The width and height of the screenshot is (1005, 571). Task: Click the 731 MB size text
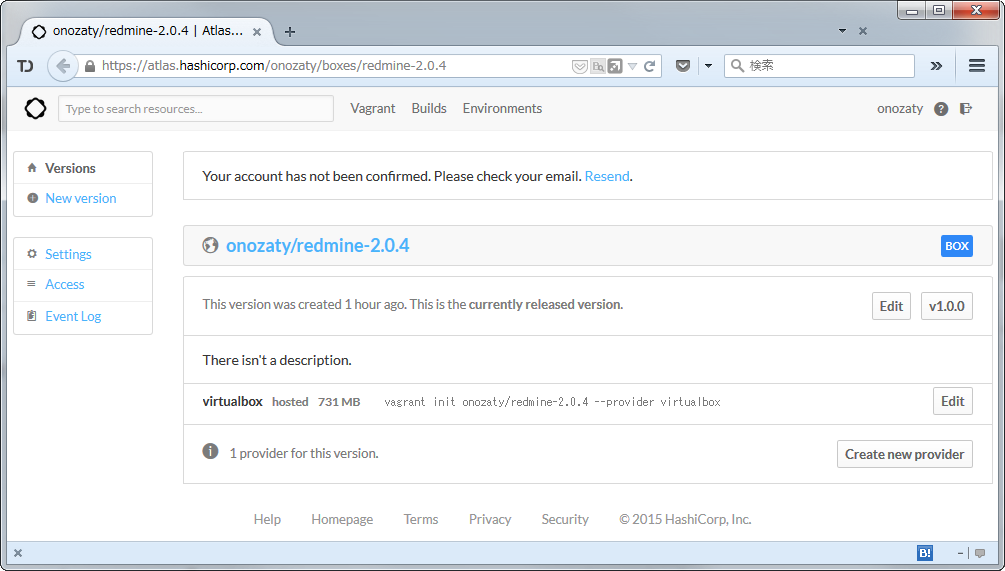(339, 402)
